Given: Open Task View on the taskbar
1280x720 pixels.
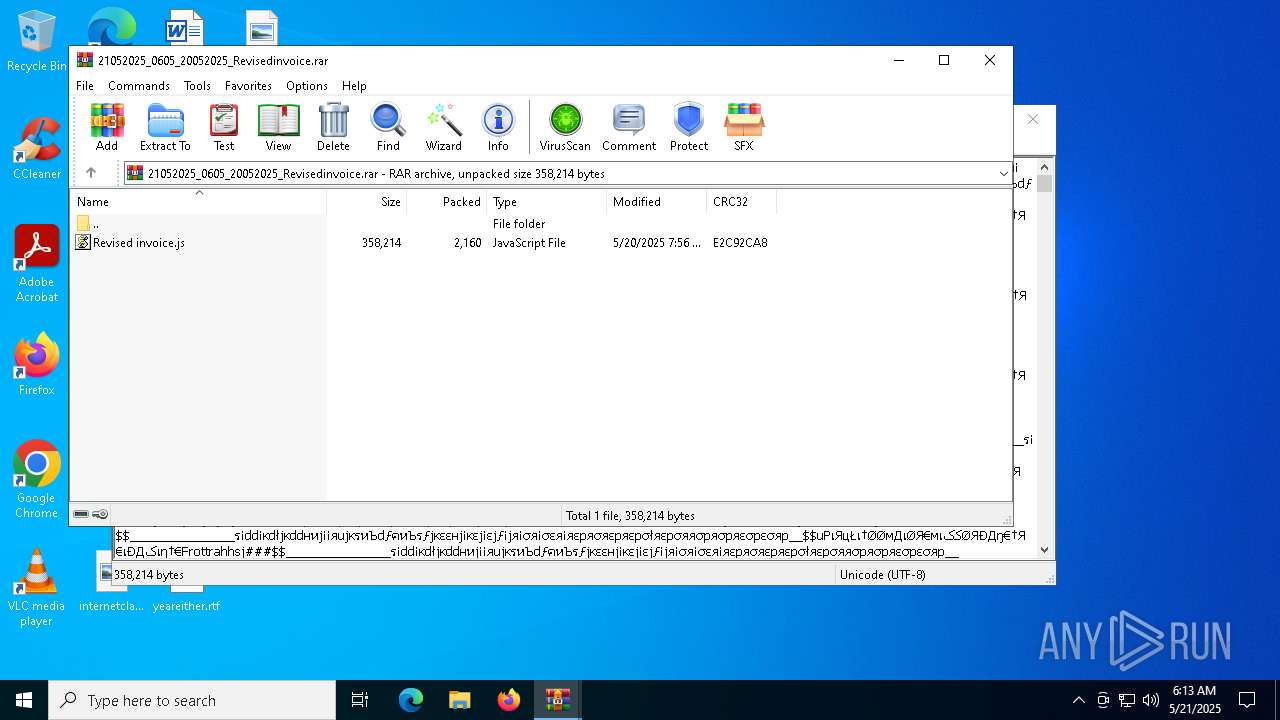Looking at the screenshot, I should 360,700.
